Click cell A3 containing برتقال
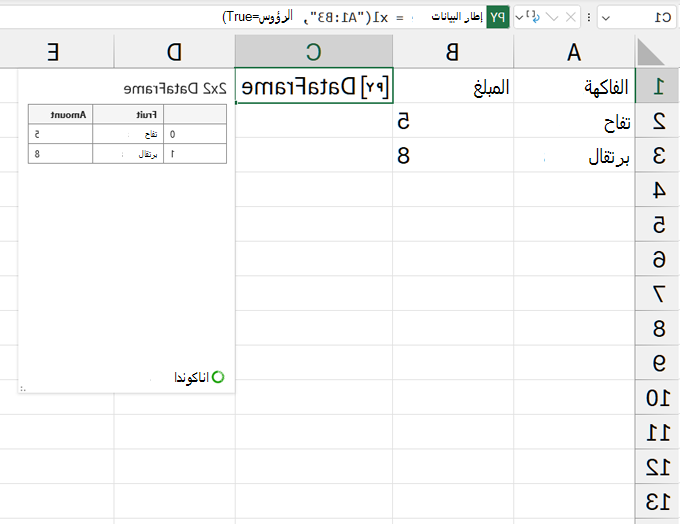This screenshot has height=524, width=680. point(574,155)
